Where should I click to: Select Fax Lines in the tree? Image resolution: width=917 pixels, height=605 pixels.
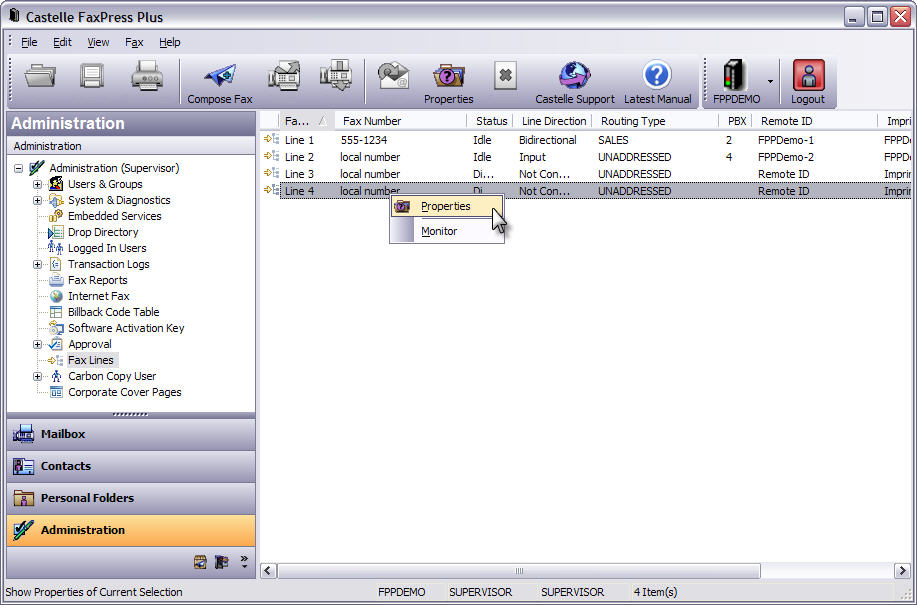[x=91, y=360]
